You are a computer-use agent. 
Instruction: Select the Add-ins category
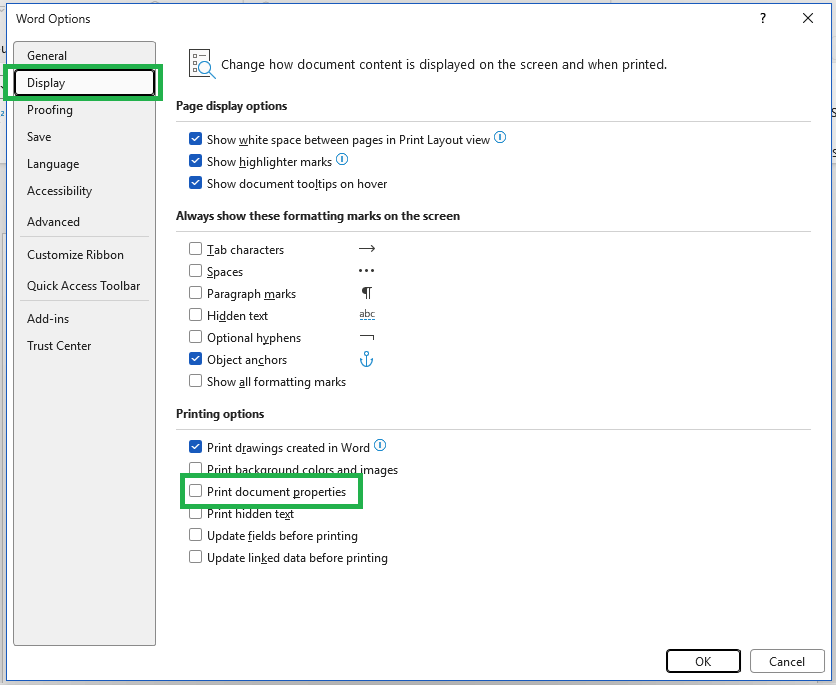84,319
